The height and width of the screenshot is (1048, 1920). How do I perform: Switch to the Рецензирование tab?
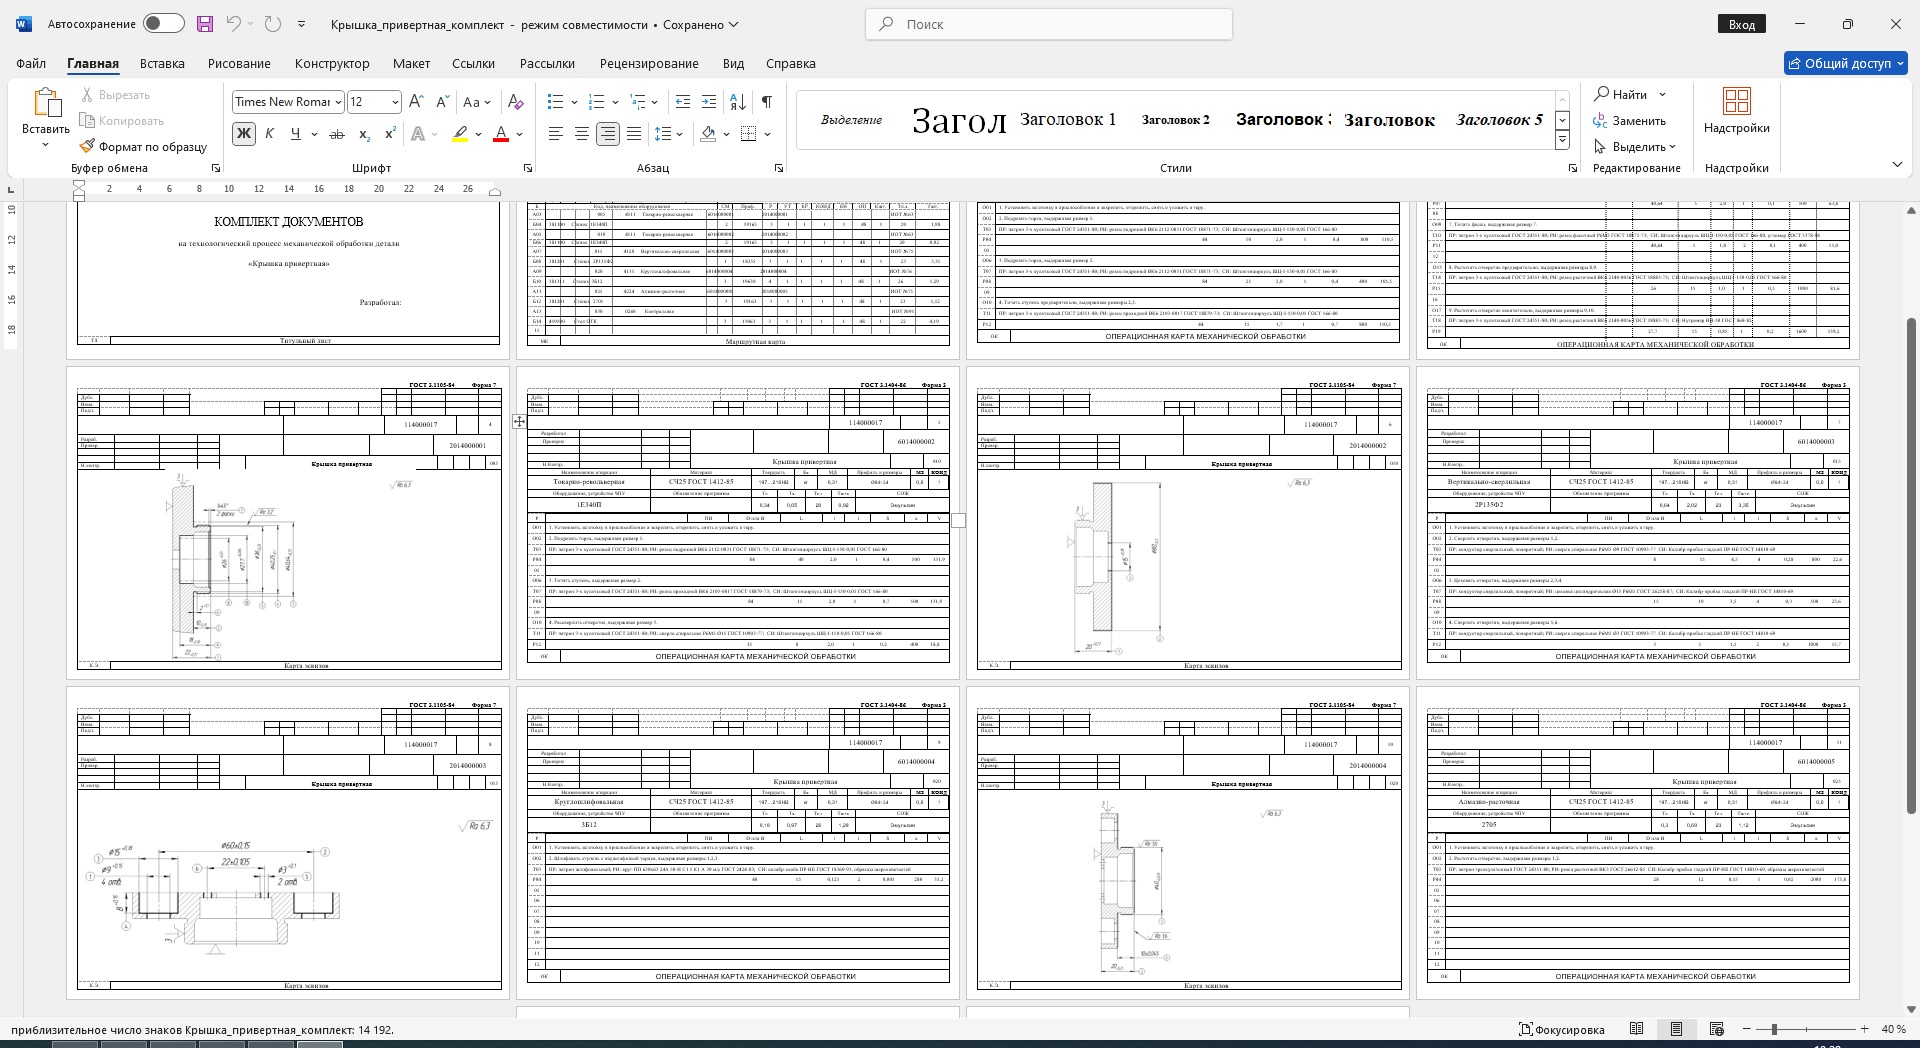[x=649, y=63]
